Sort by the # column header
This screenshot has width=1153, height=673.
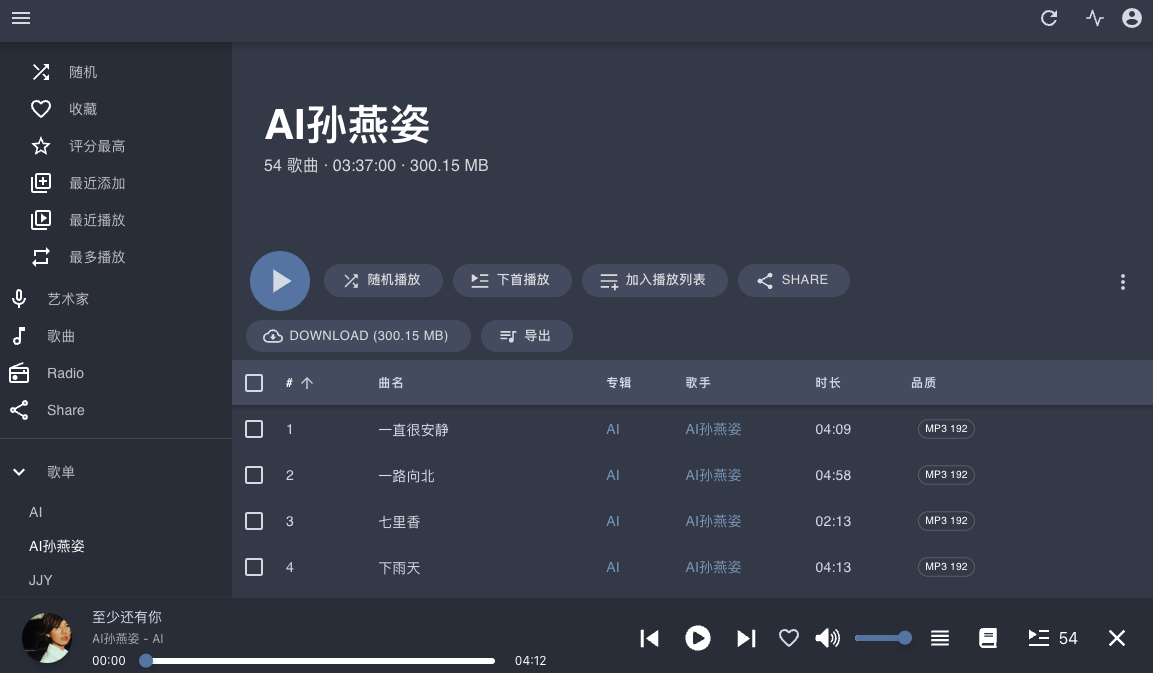click(299, 382)
